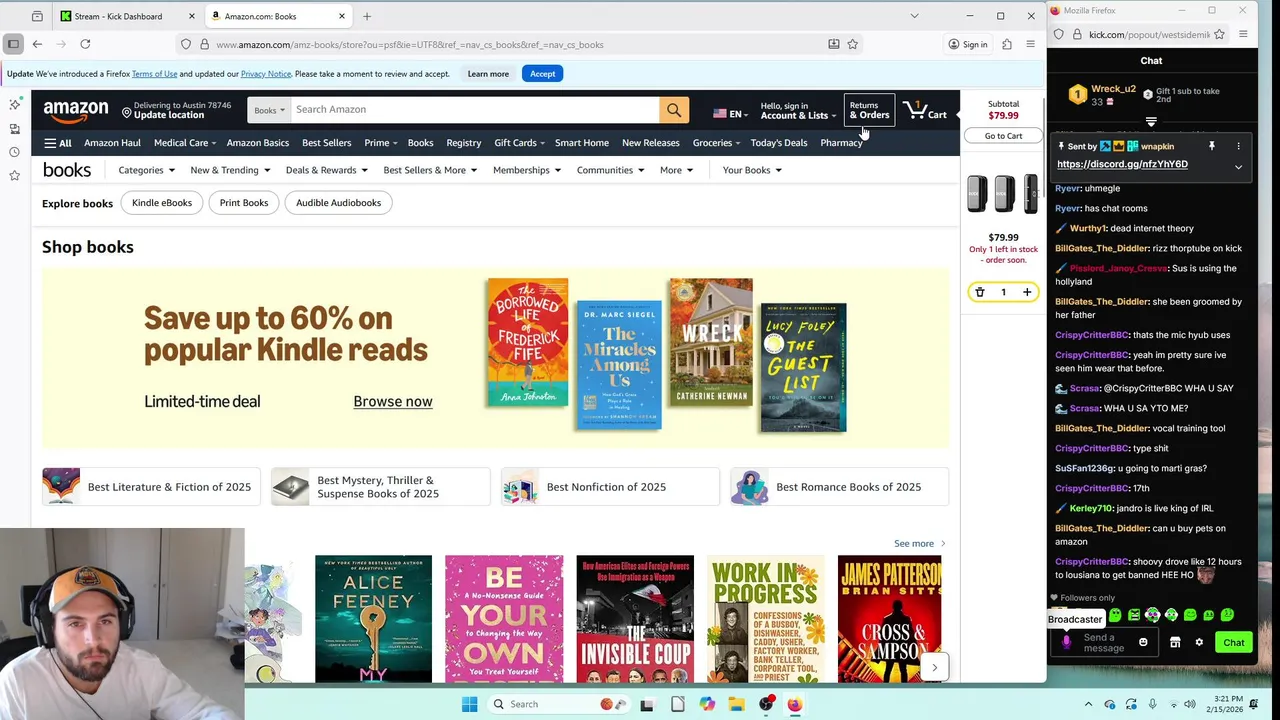Open Best Sellers in Amazon nav

tap(326, 143)
